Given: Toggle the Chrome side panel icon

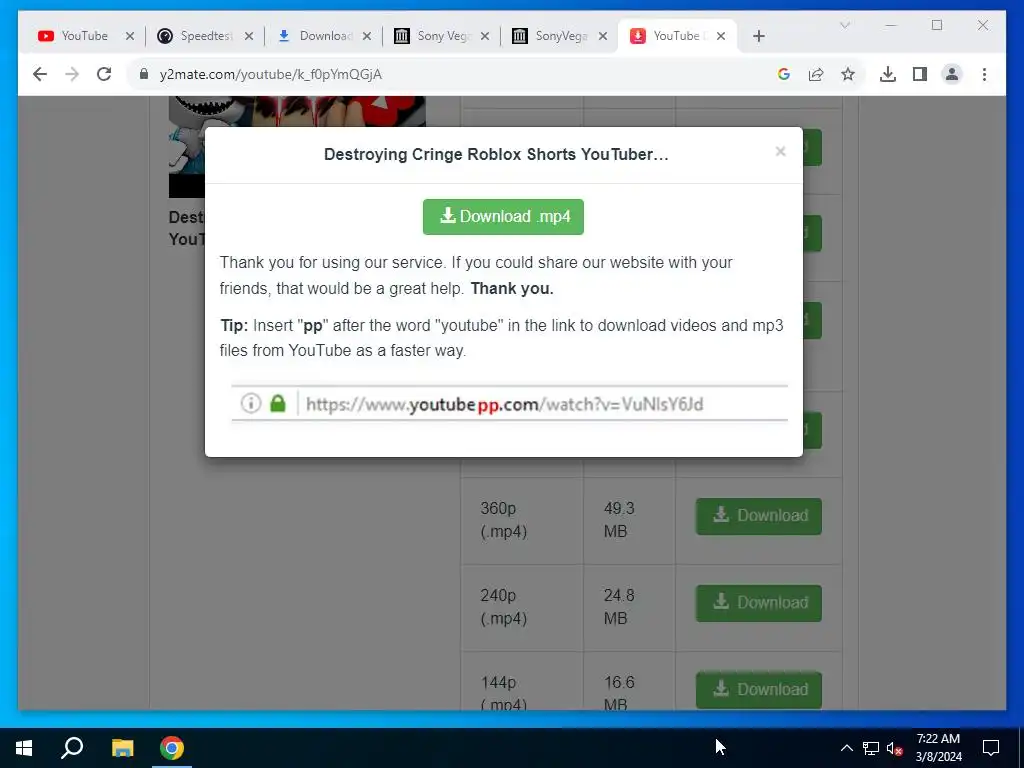Looking at the screenshot, I should (x=920, y=74).
